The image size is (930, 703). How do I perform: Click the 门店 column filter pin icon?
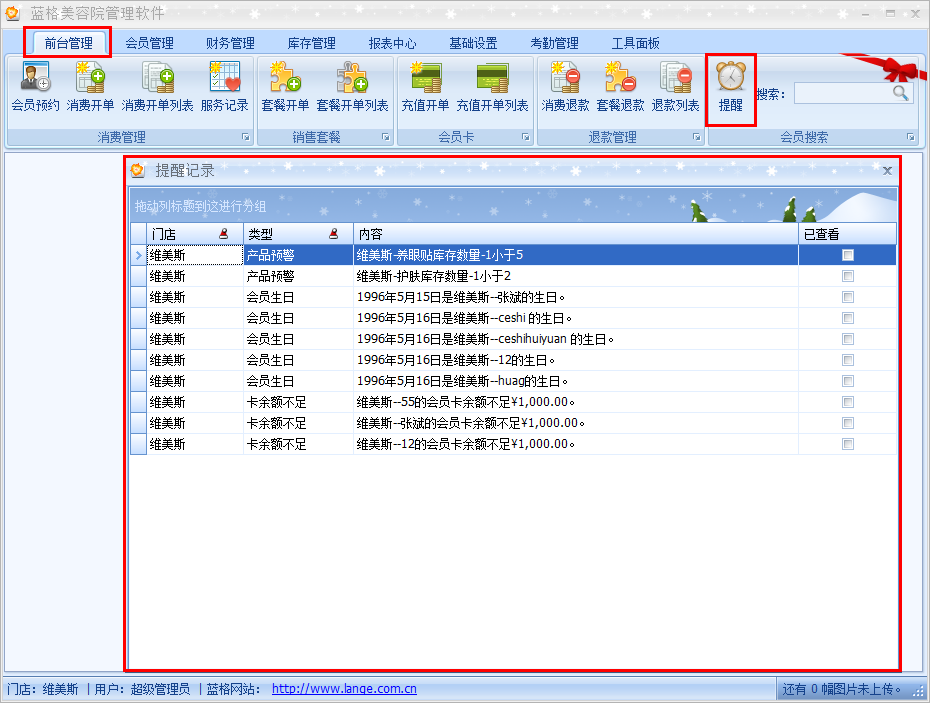pyautogui.click(x=224, y=234)
